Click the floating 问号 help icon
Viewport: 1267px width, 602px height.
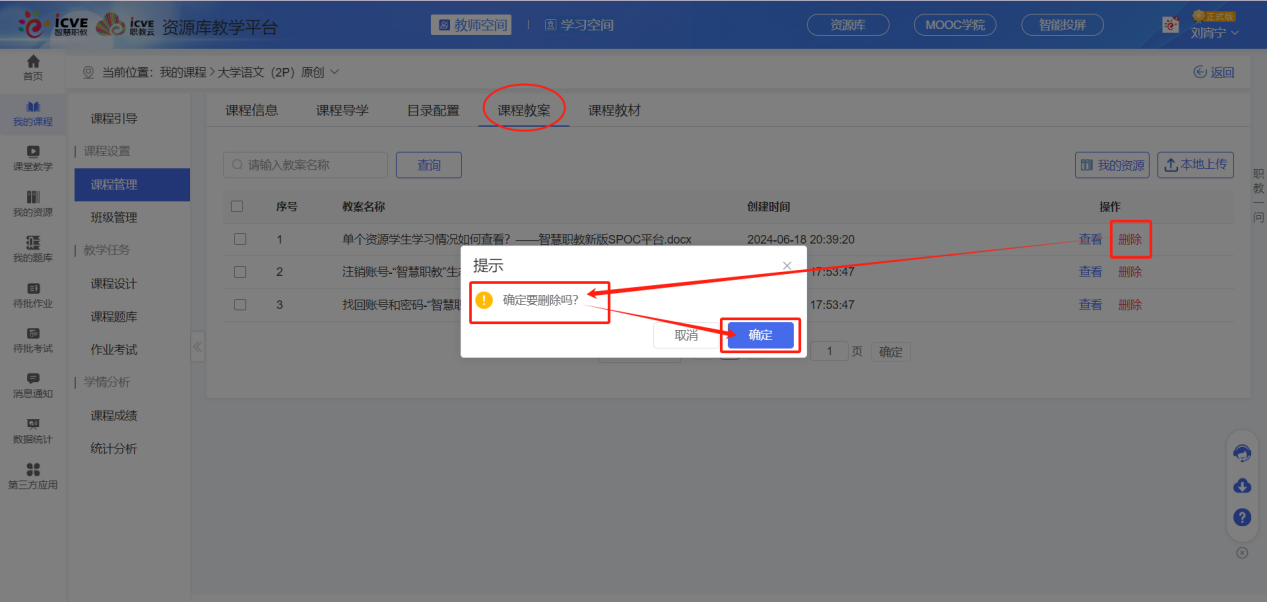coord(1242,517)
